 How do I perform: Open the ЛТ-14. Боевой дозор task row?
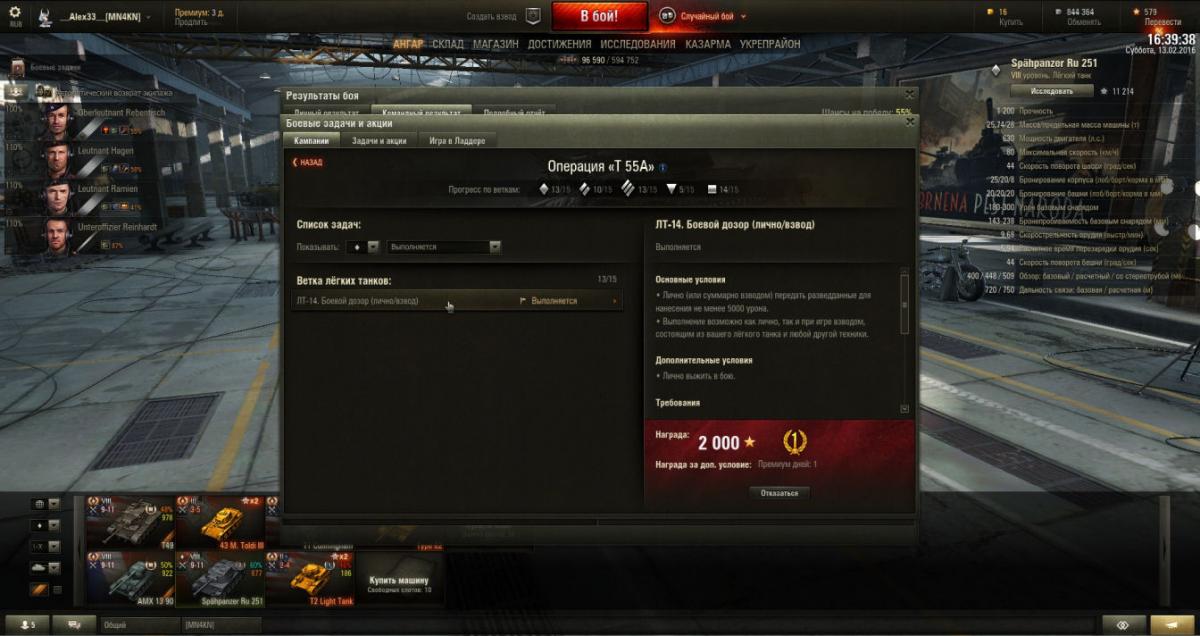[x=458, y=301]
